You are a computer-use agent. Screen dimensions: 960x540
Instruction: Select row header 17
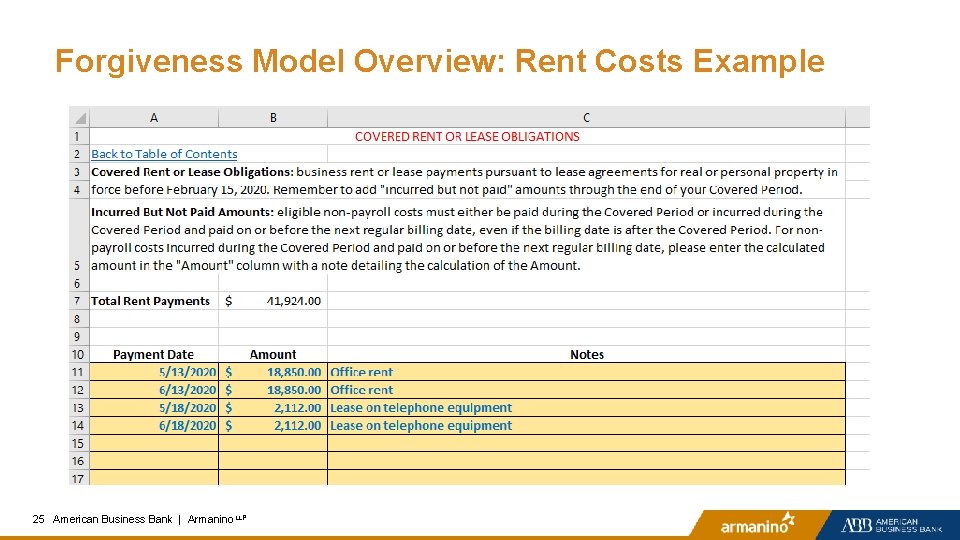[79, 478]
